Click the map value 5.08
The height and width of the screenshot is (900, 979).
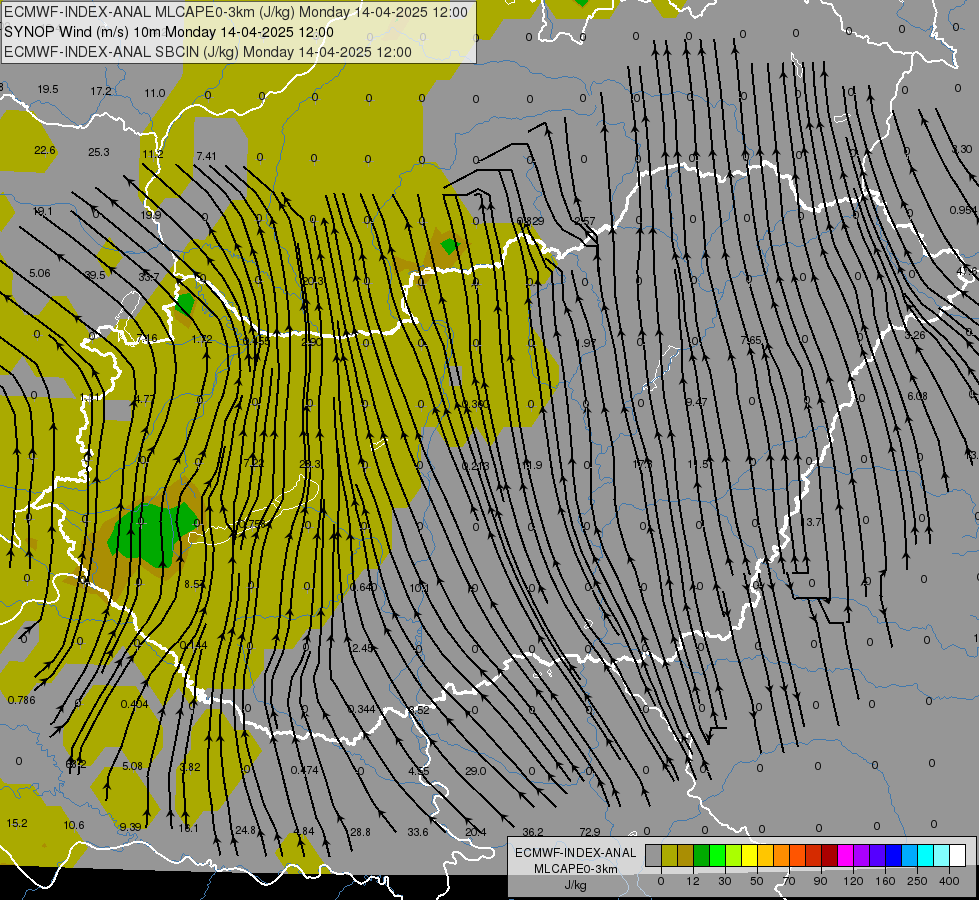coord(132,766)
